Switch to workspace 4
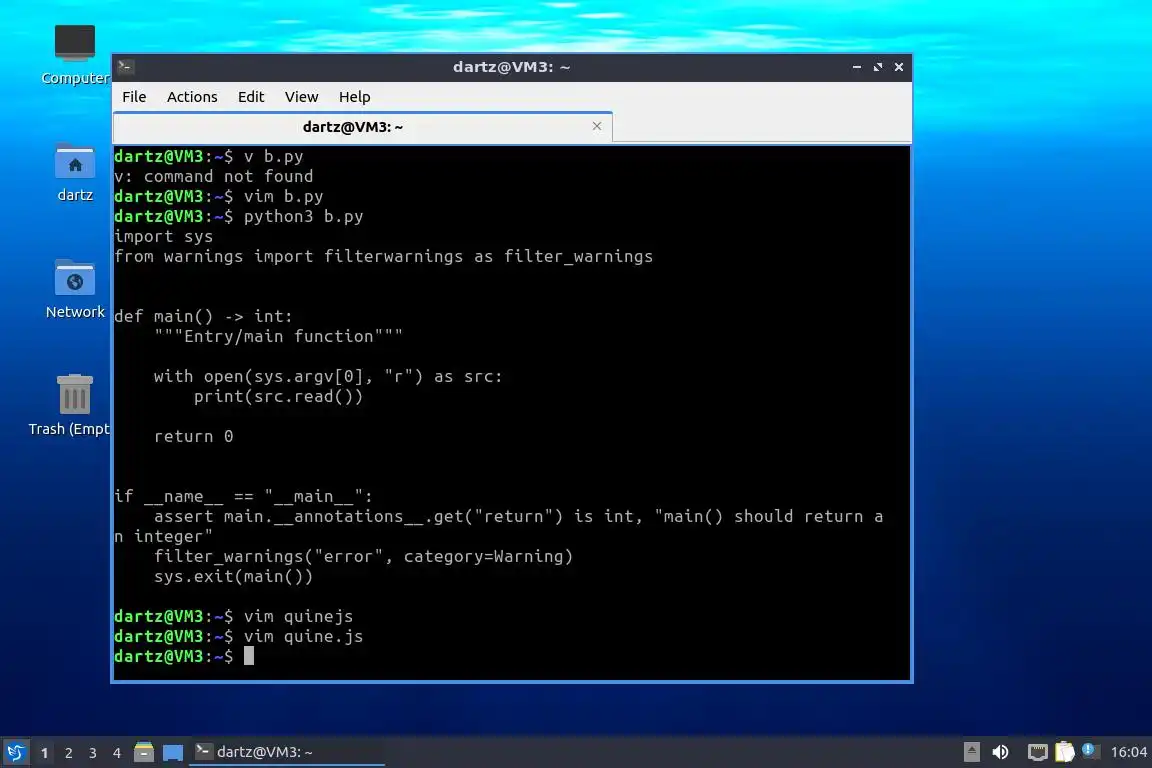 117,753
